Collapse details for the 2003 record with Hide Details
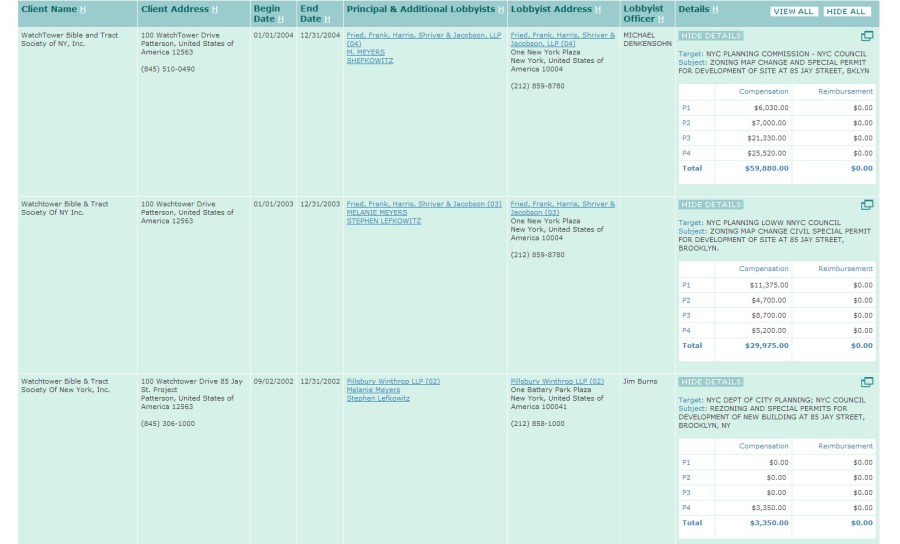 point(710,204)
